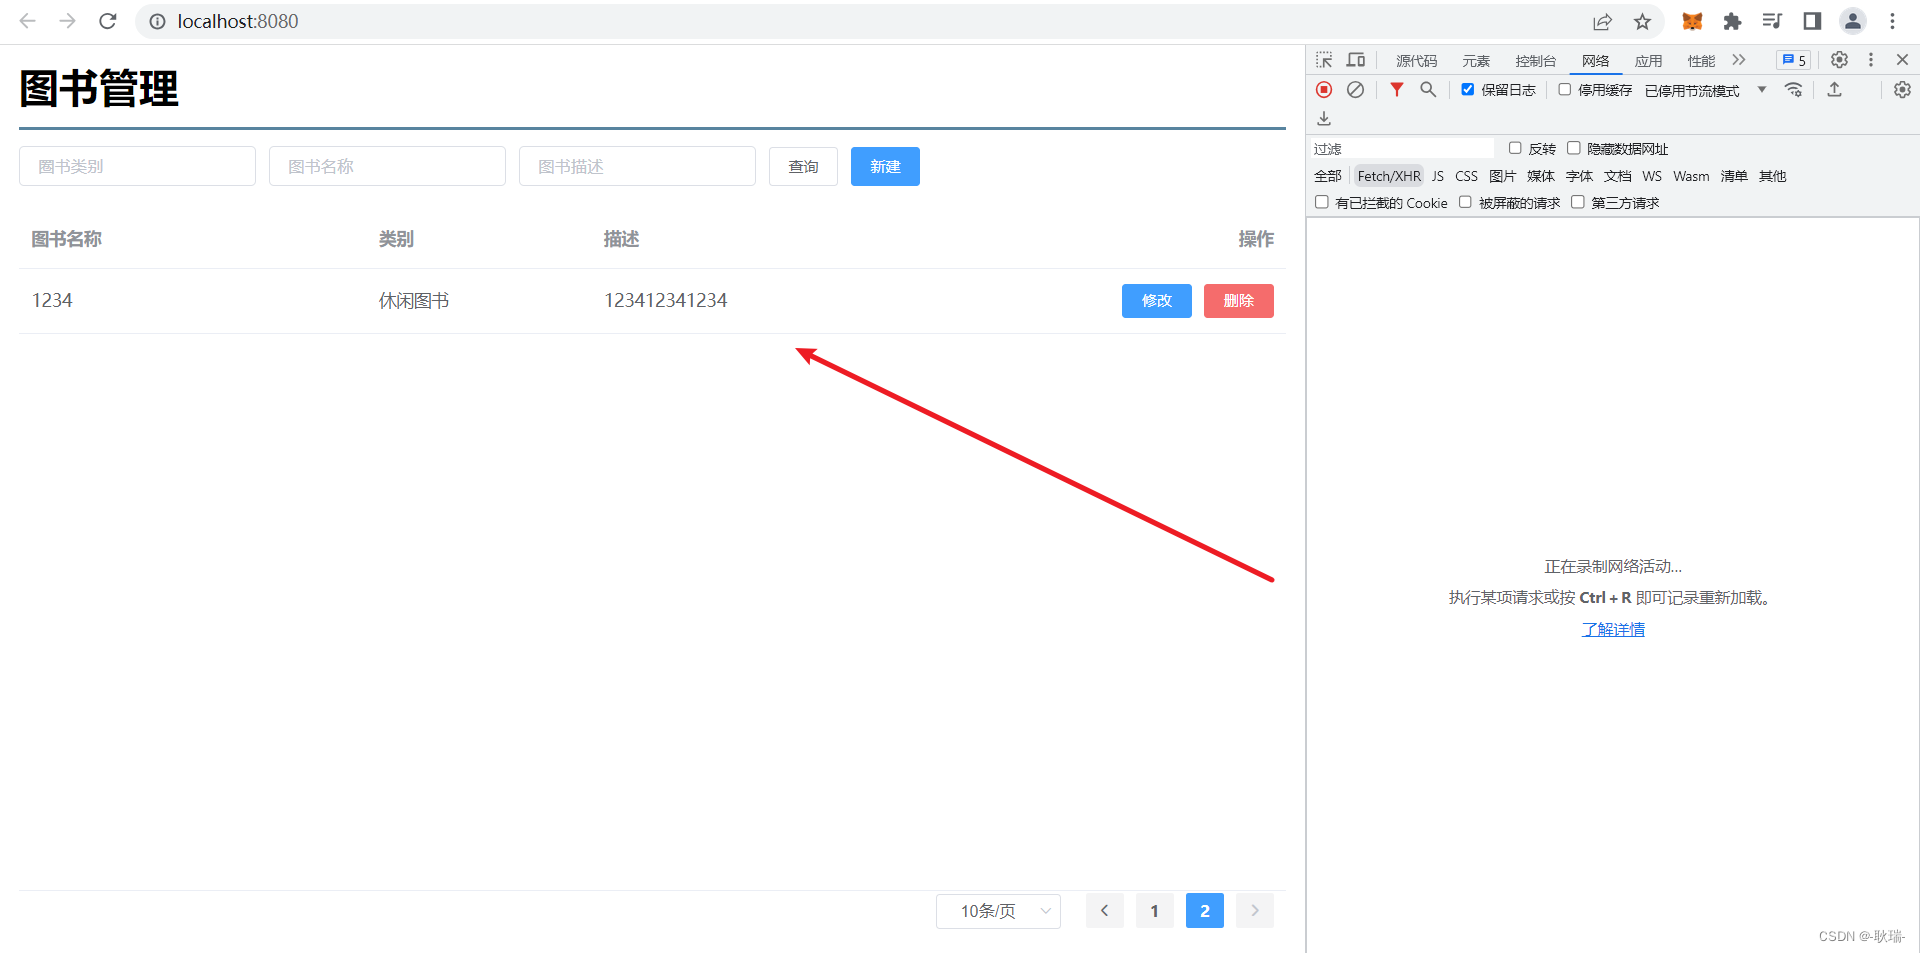Open the 已停用节流模式 throttling dropdown
Screen dimensions: 1920x953
coord(1705,90)
